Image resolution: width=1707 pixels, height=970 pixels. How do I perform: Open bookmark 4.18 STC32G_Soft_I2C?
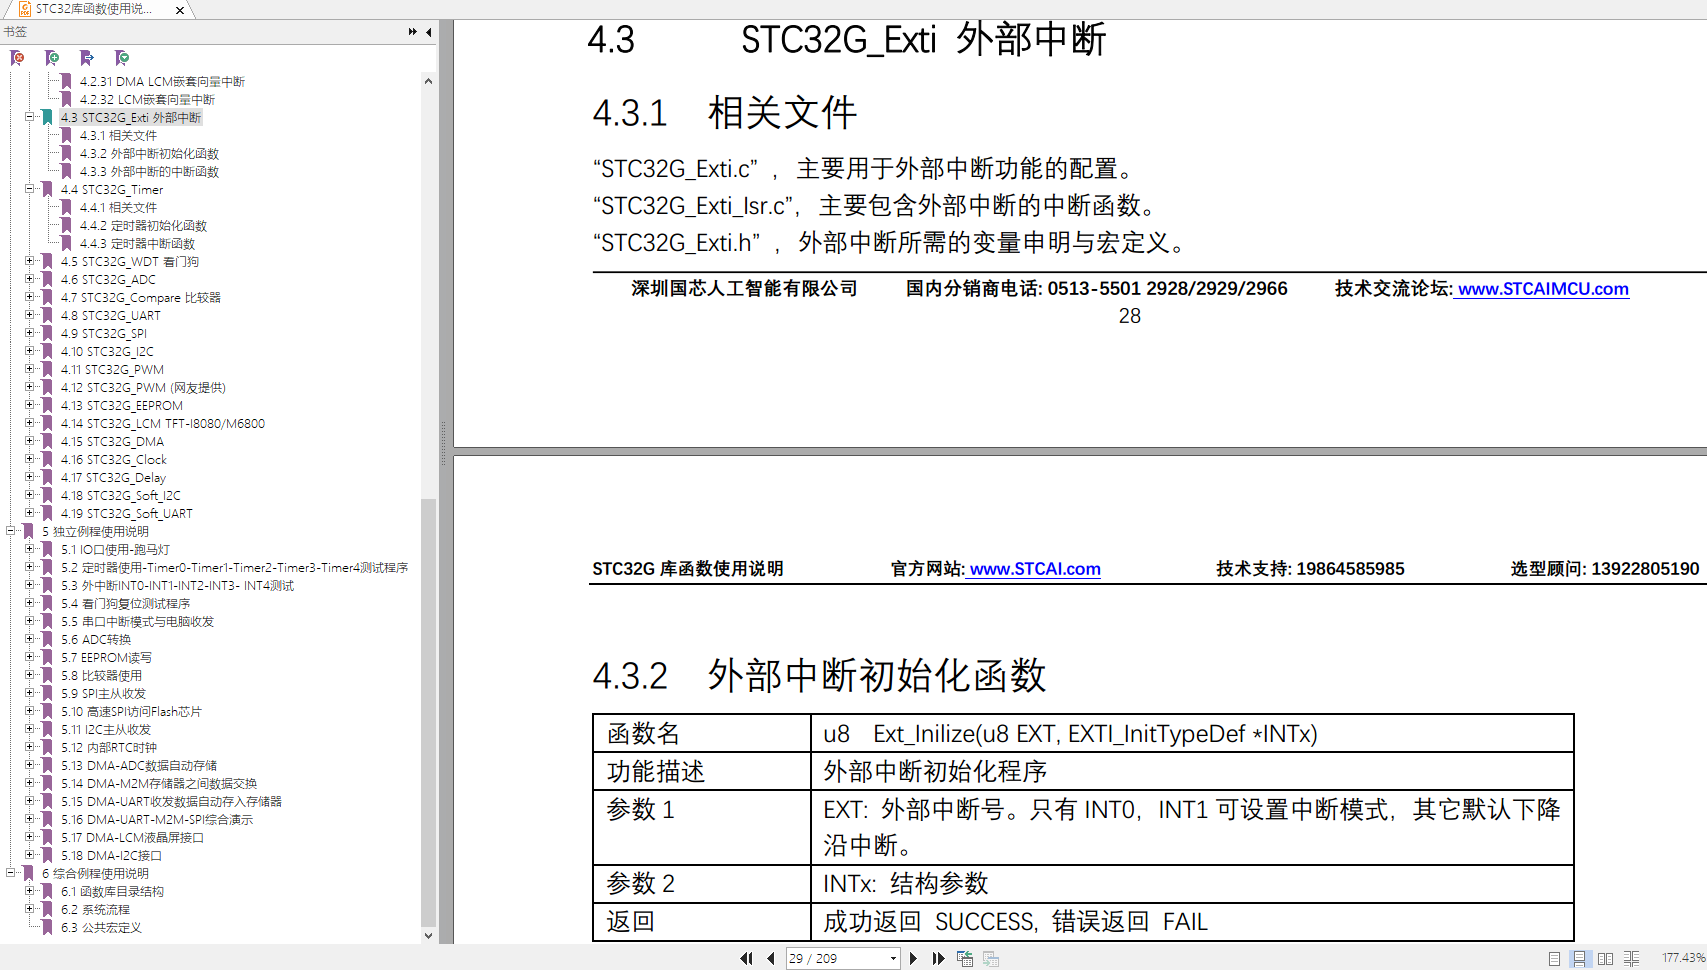120,495
